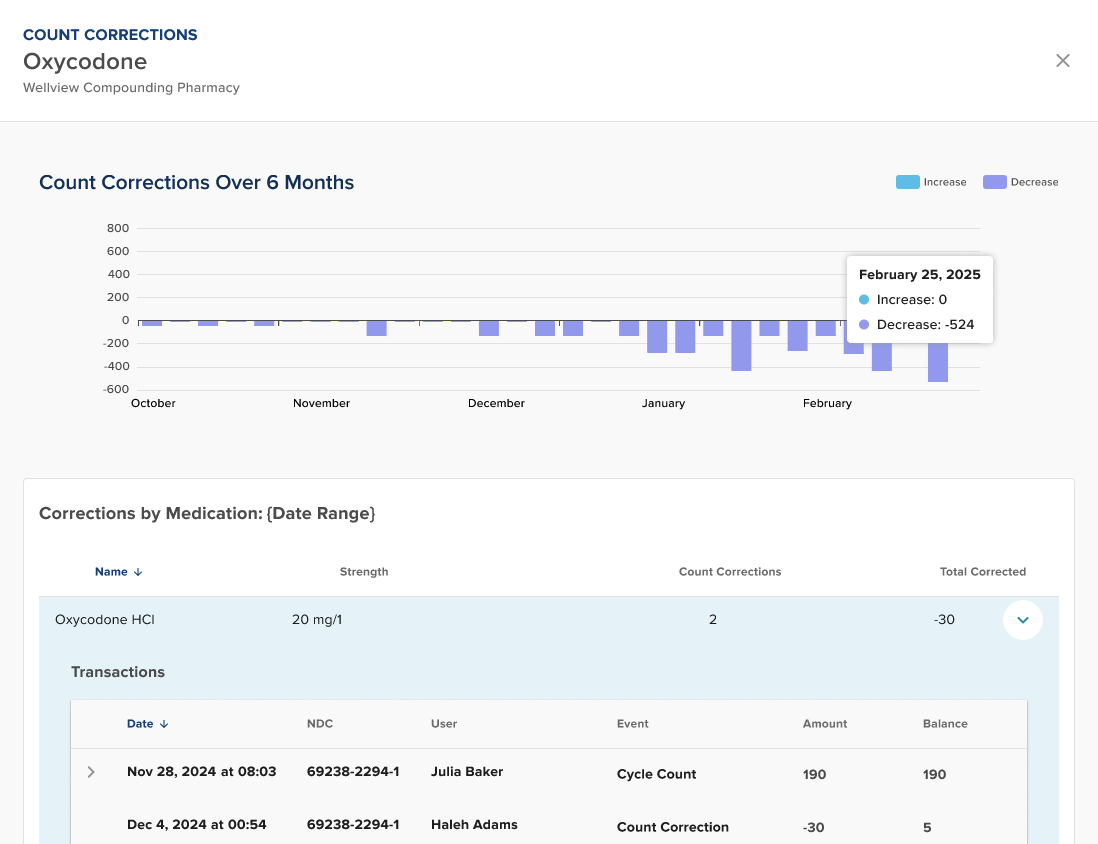
Task: Click the Amount column header
Action: click(x=825, y=724)
